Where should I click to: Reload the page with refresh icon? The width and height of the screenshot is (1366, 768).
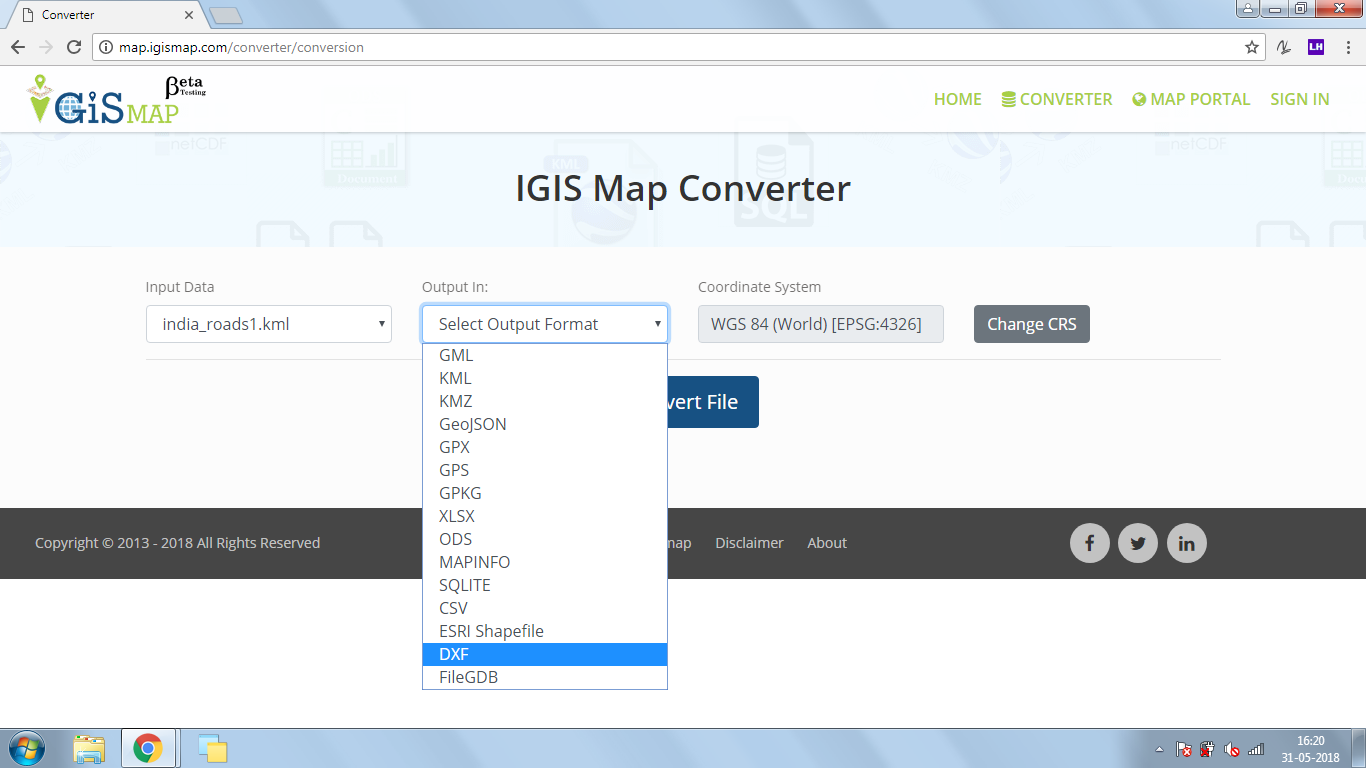[73, 47]
